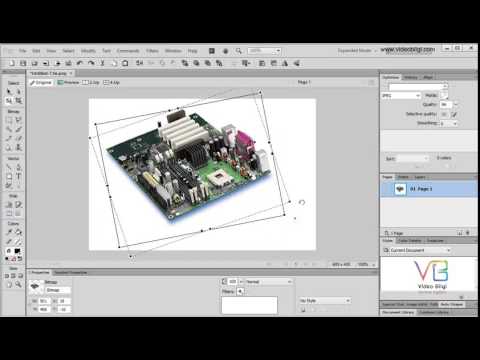The image size is (480, 360).
Task: Pick the Text tool
Action: click(19, 176)
